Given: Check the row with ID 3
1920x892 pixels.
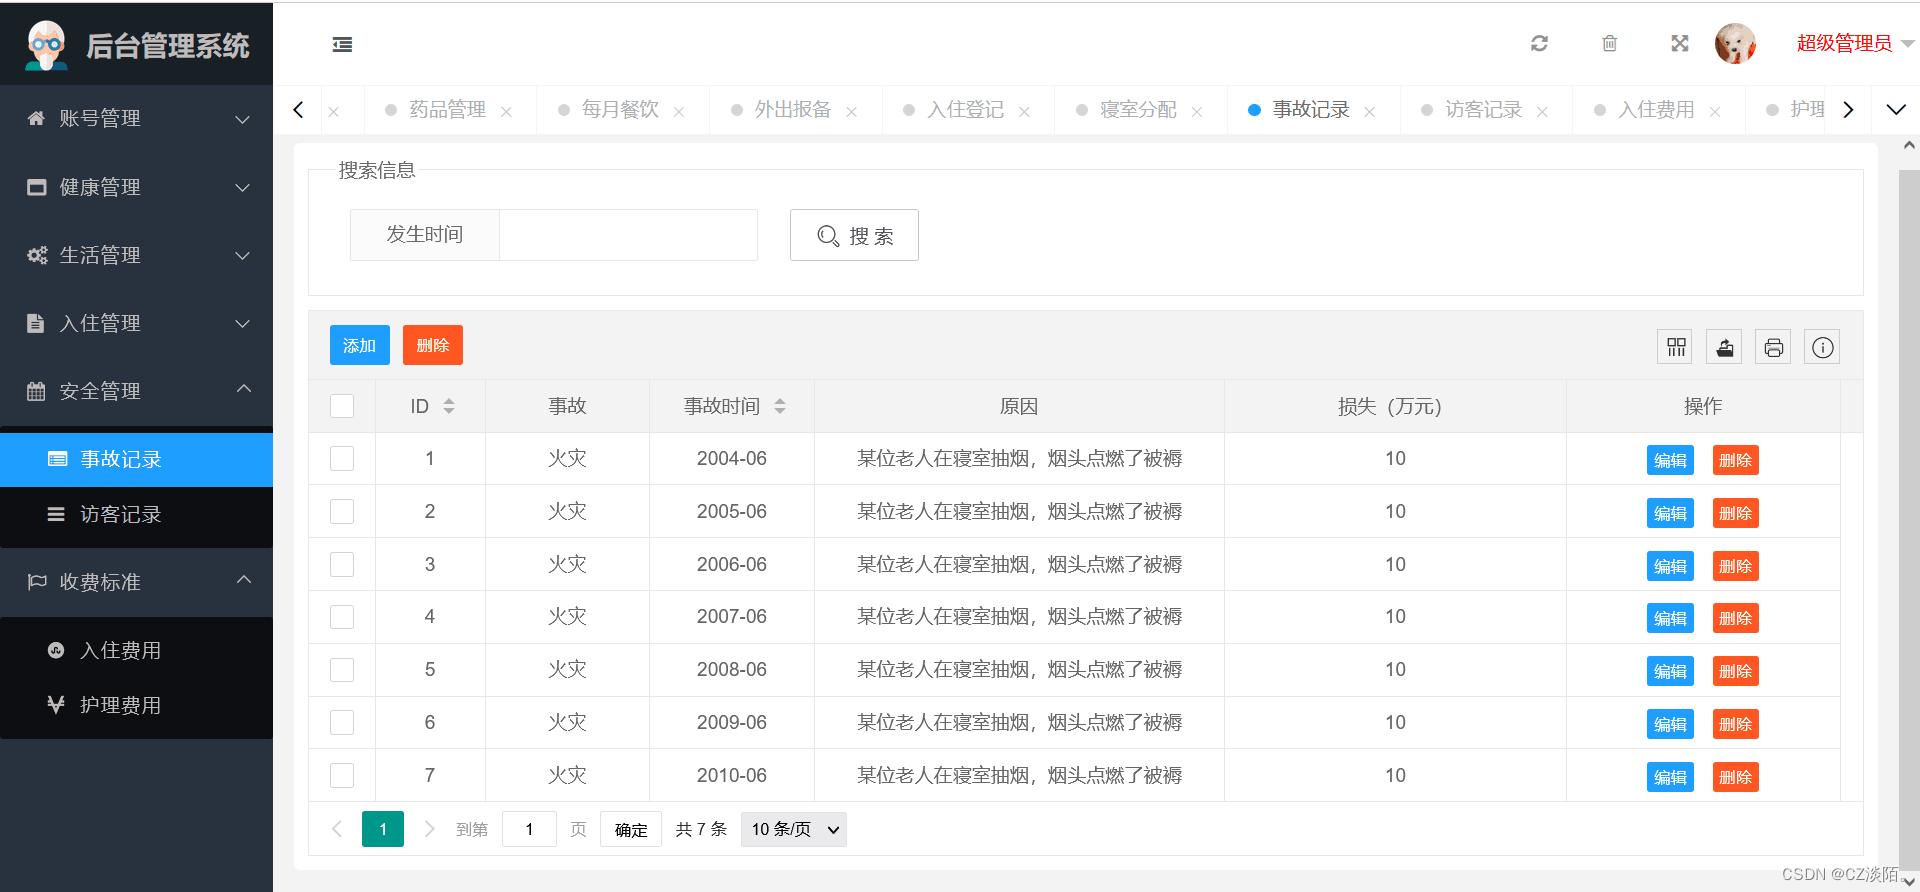Looking at the screenshot, I should (342, 564).
